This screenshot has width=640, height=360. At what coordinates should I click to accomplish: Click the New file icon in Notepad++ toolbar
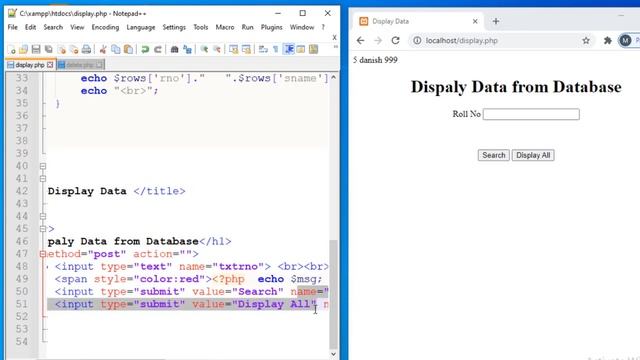pyautogui.click(x=11, y=49)
